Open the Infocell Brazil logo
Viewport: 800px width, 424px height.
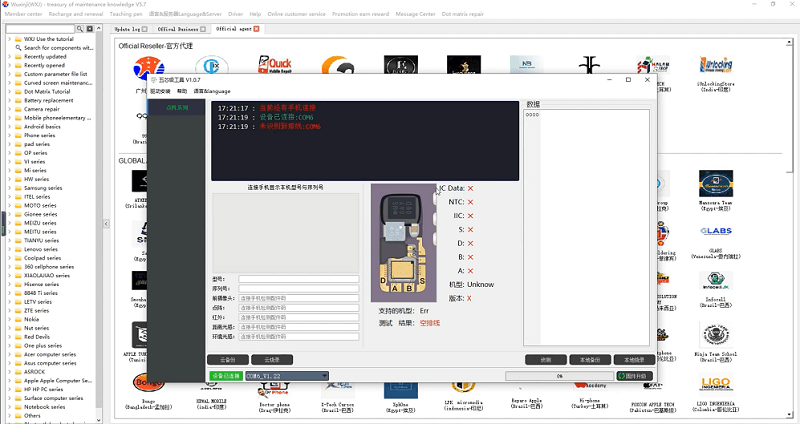pyautogui.click(x=716, y=281)
